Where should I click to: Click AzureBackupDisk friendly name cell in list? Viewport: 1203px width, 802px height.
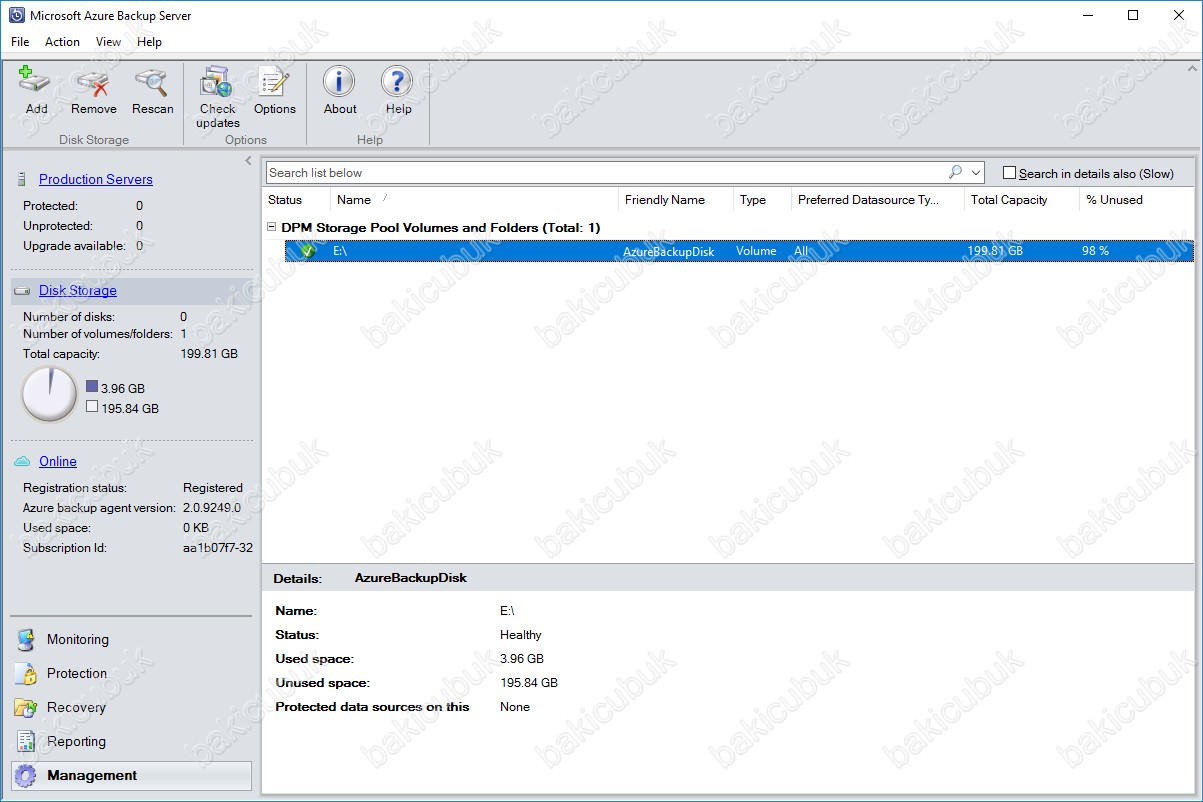(x=669, y=252)
